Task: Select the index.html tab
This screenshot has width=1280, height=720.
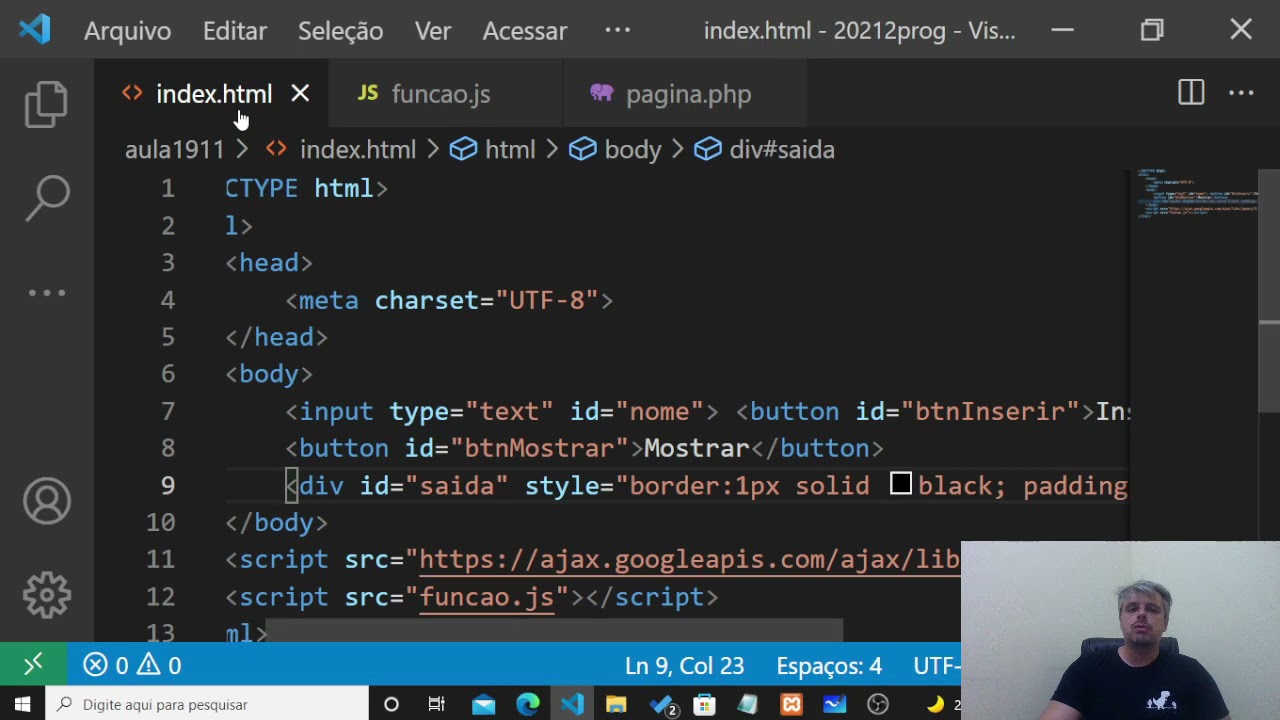Action: [213, 94]
